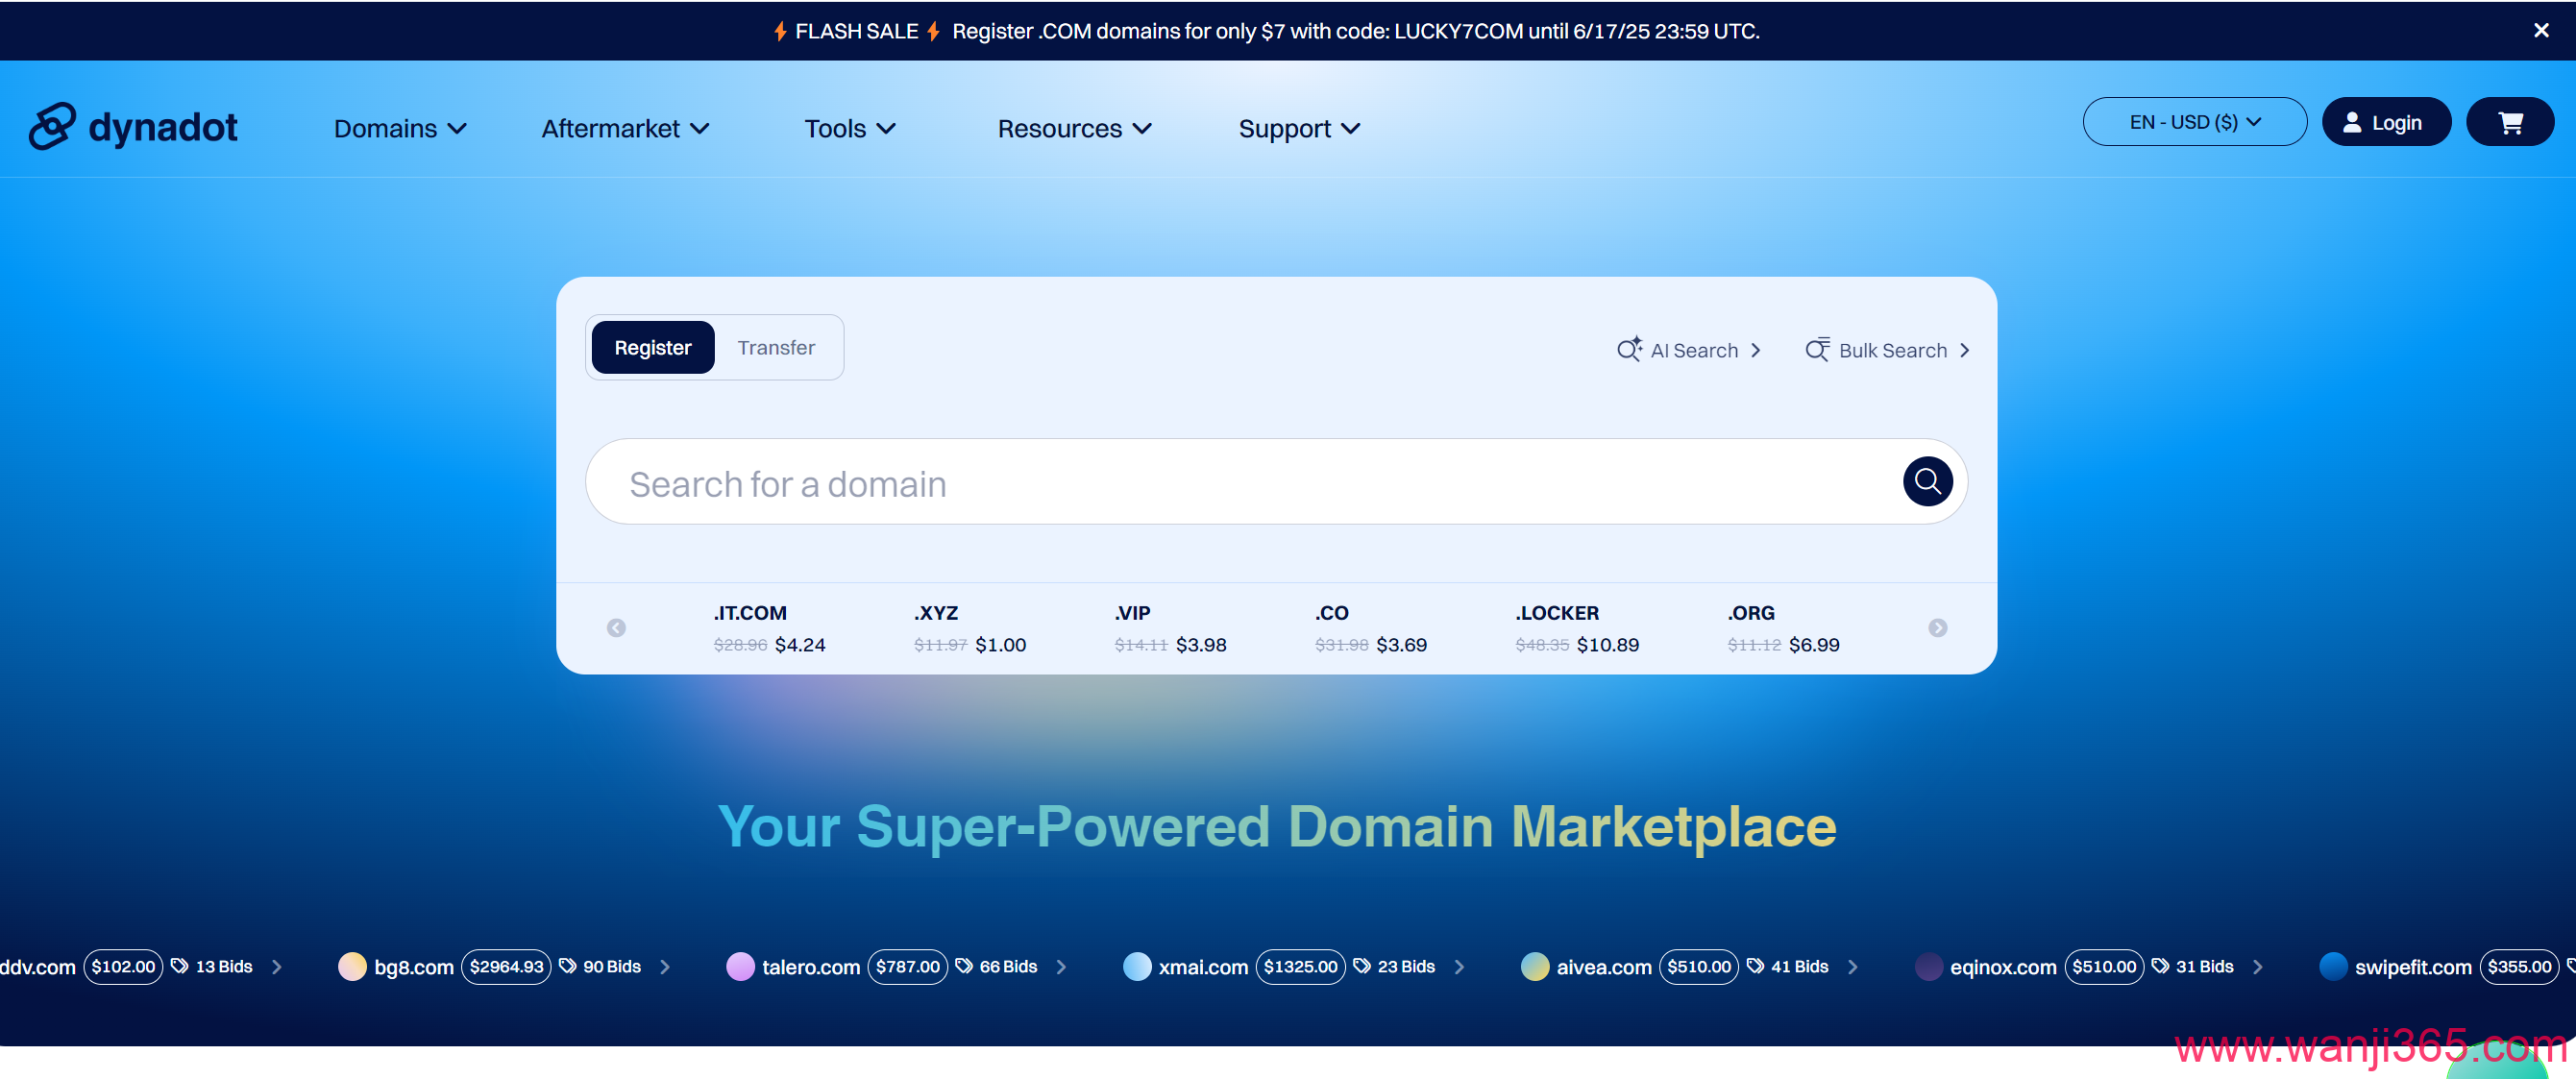Open the shopping cart
Image resolution: width=2576 pixels, height=1079 pixels.
click(2510, 122)
